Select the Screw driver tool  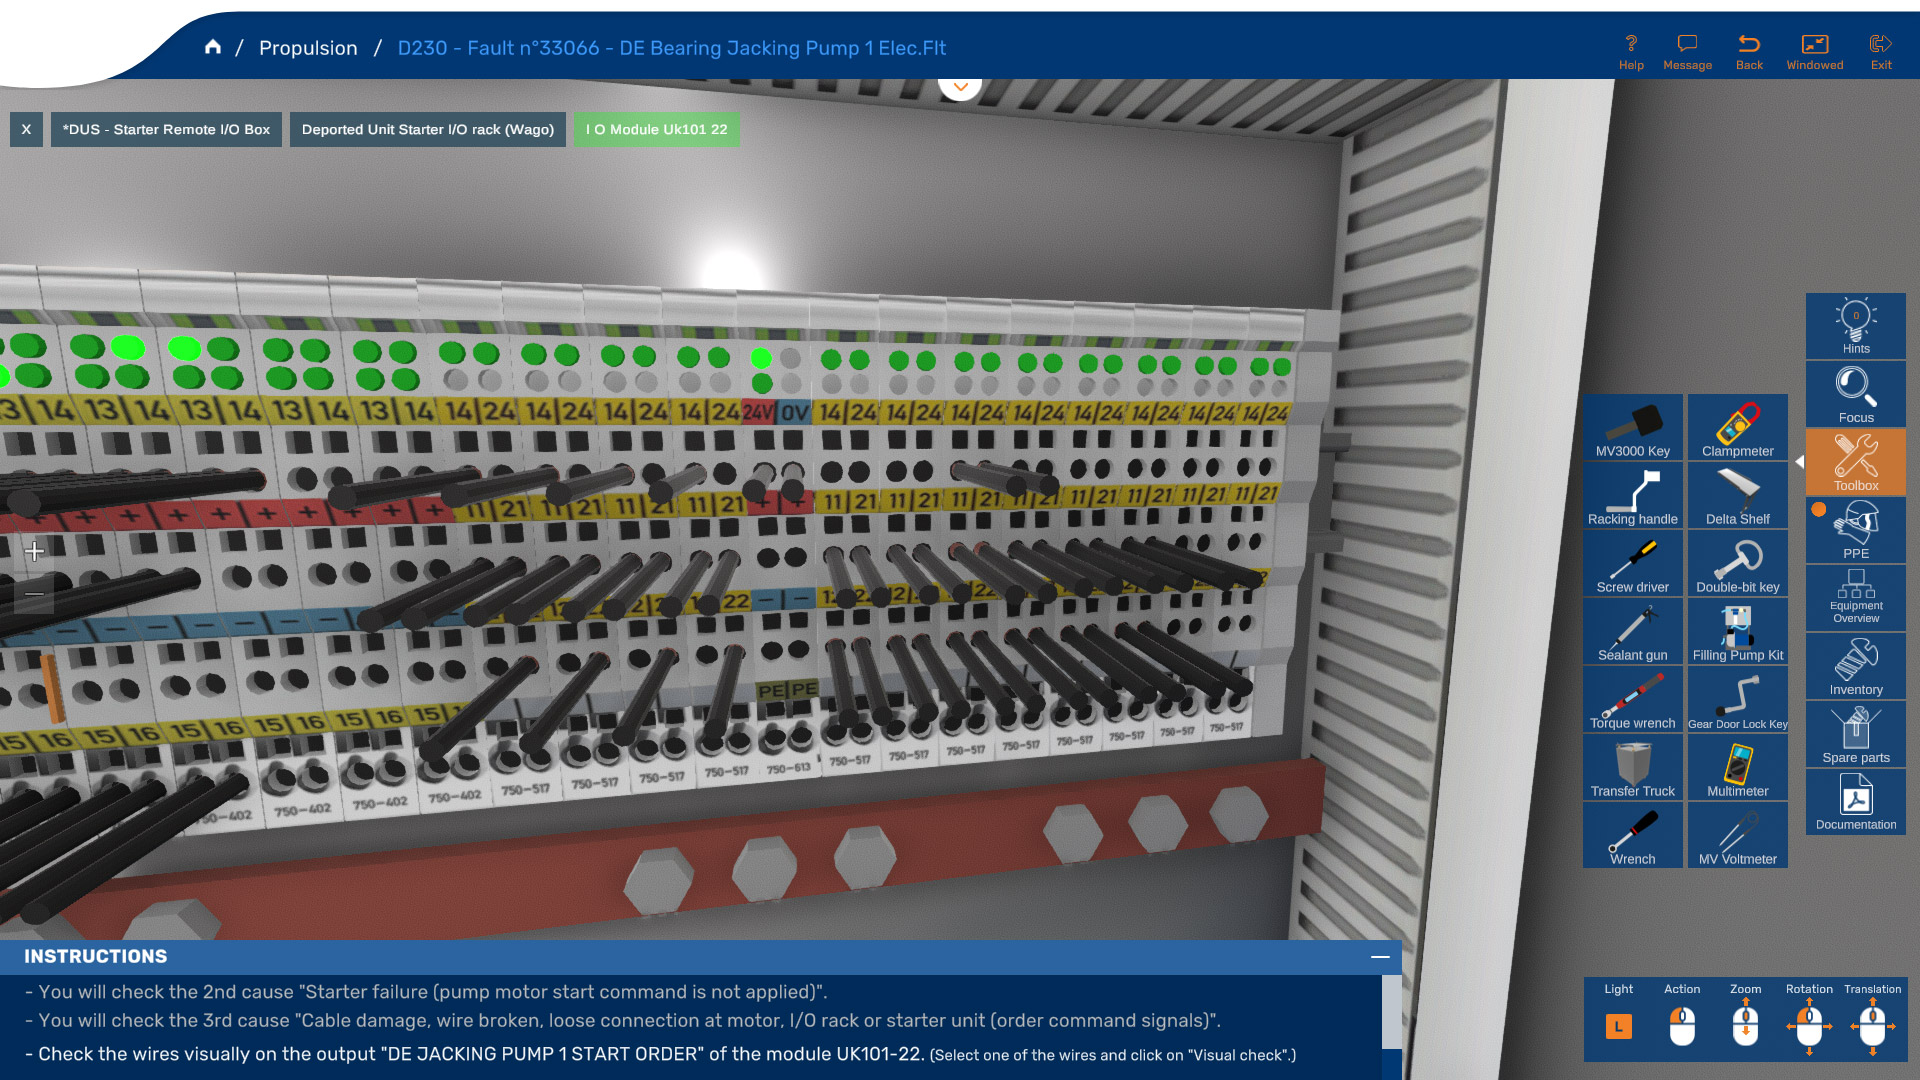1633,563
